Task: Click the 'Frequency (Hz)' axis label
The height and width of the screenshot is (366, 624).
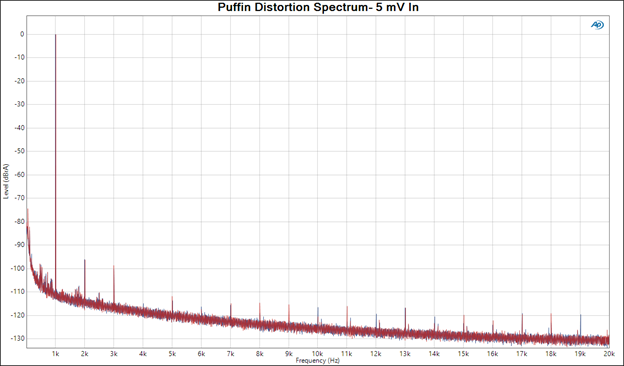Action: coord(318,360)
